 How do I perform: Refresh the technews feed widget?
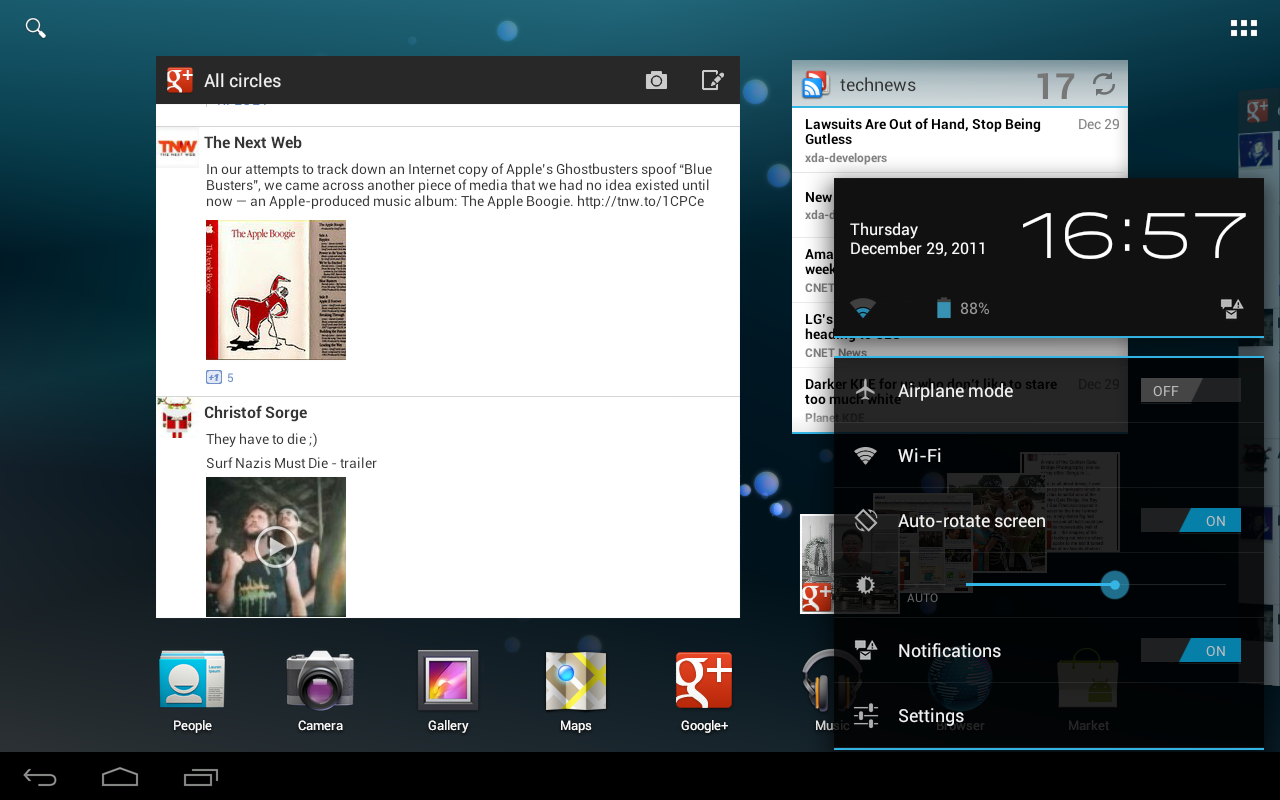[x=1104, y=84]
